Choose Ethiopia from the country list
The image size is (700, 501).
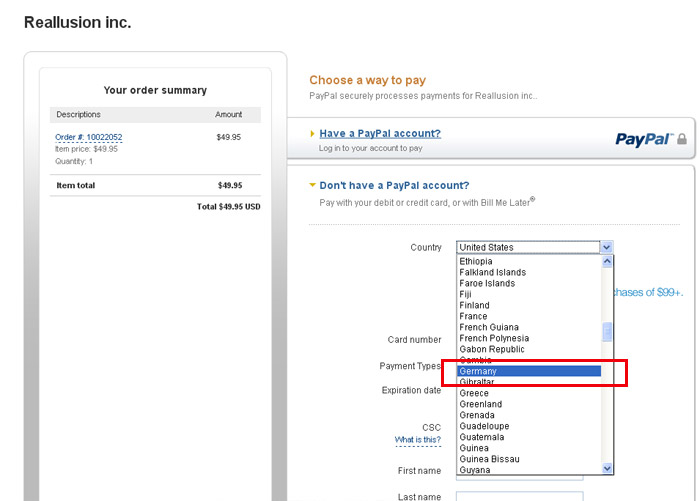[x=529, y=261]
